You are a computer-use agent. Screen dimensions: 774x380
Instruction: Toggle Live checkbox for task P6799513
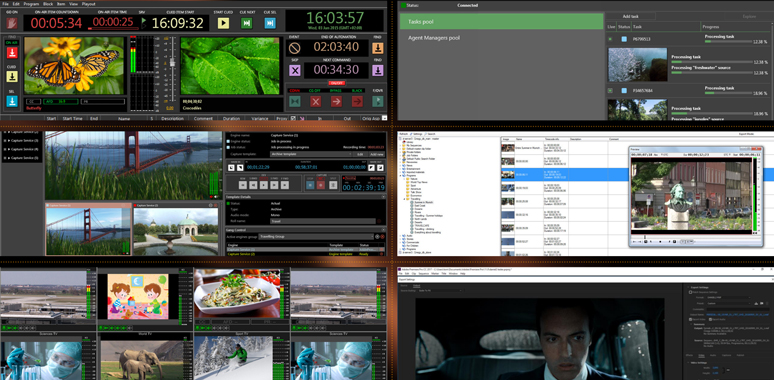point(611,38)
